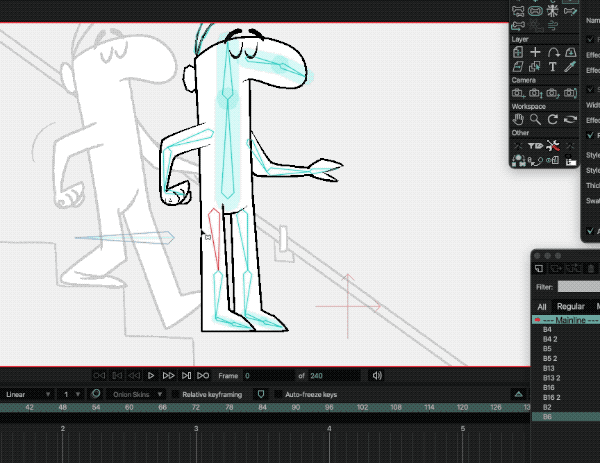Jump to the end of the animation
The height and width of the screenshot is (463, 600).
coord(203,376)
